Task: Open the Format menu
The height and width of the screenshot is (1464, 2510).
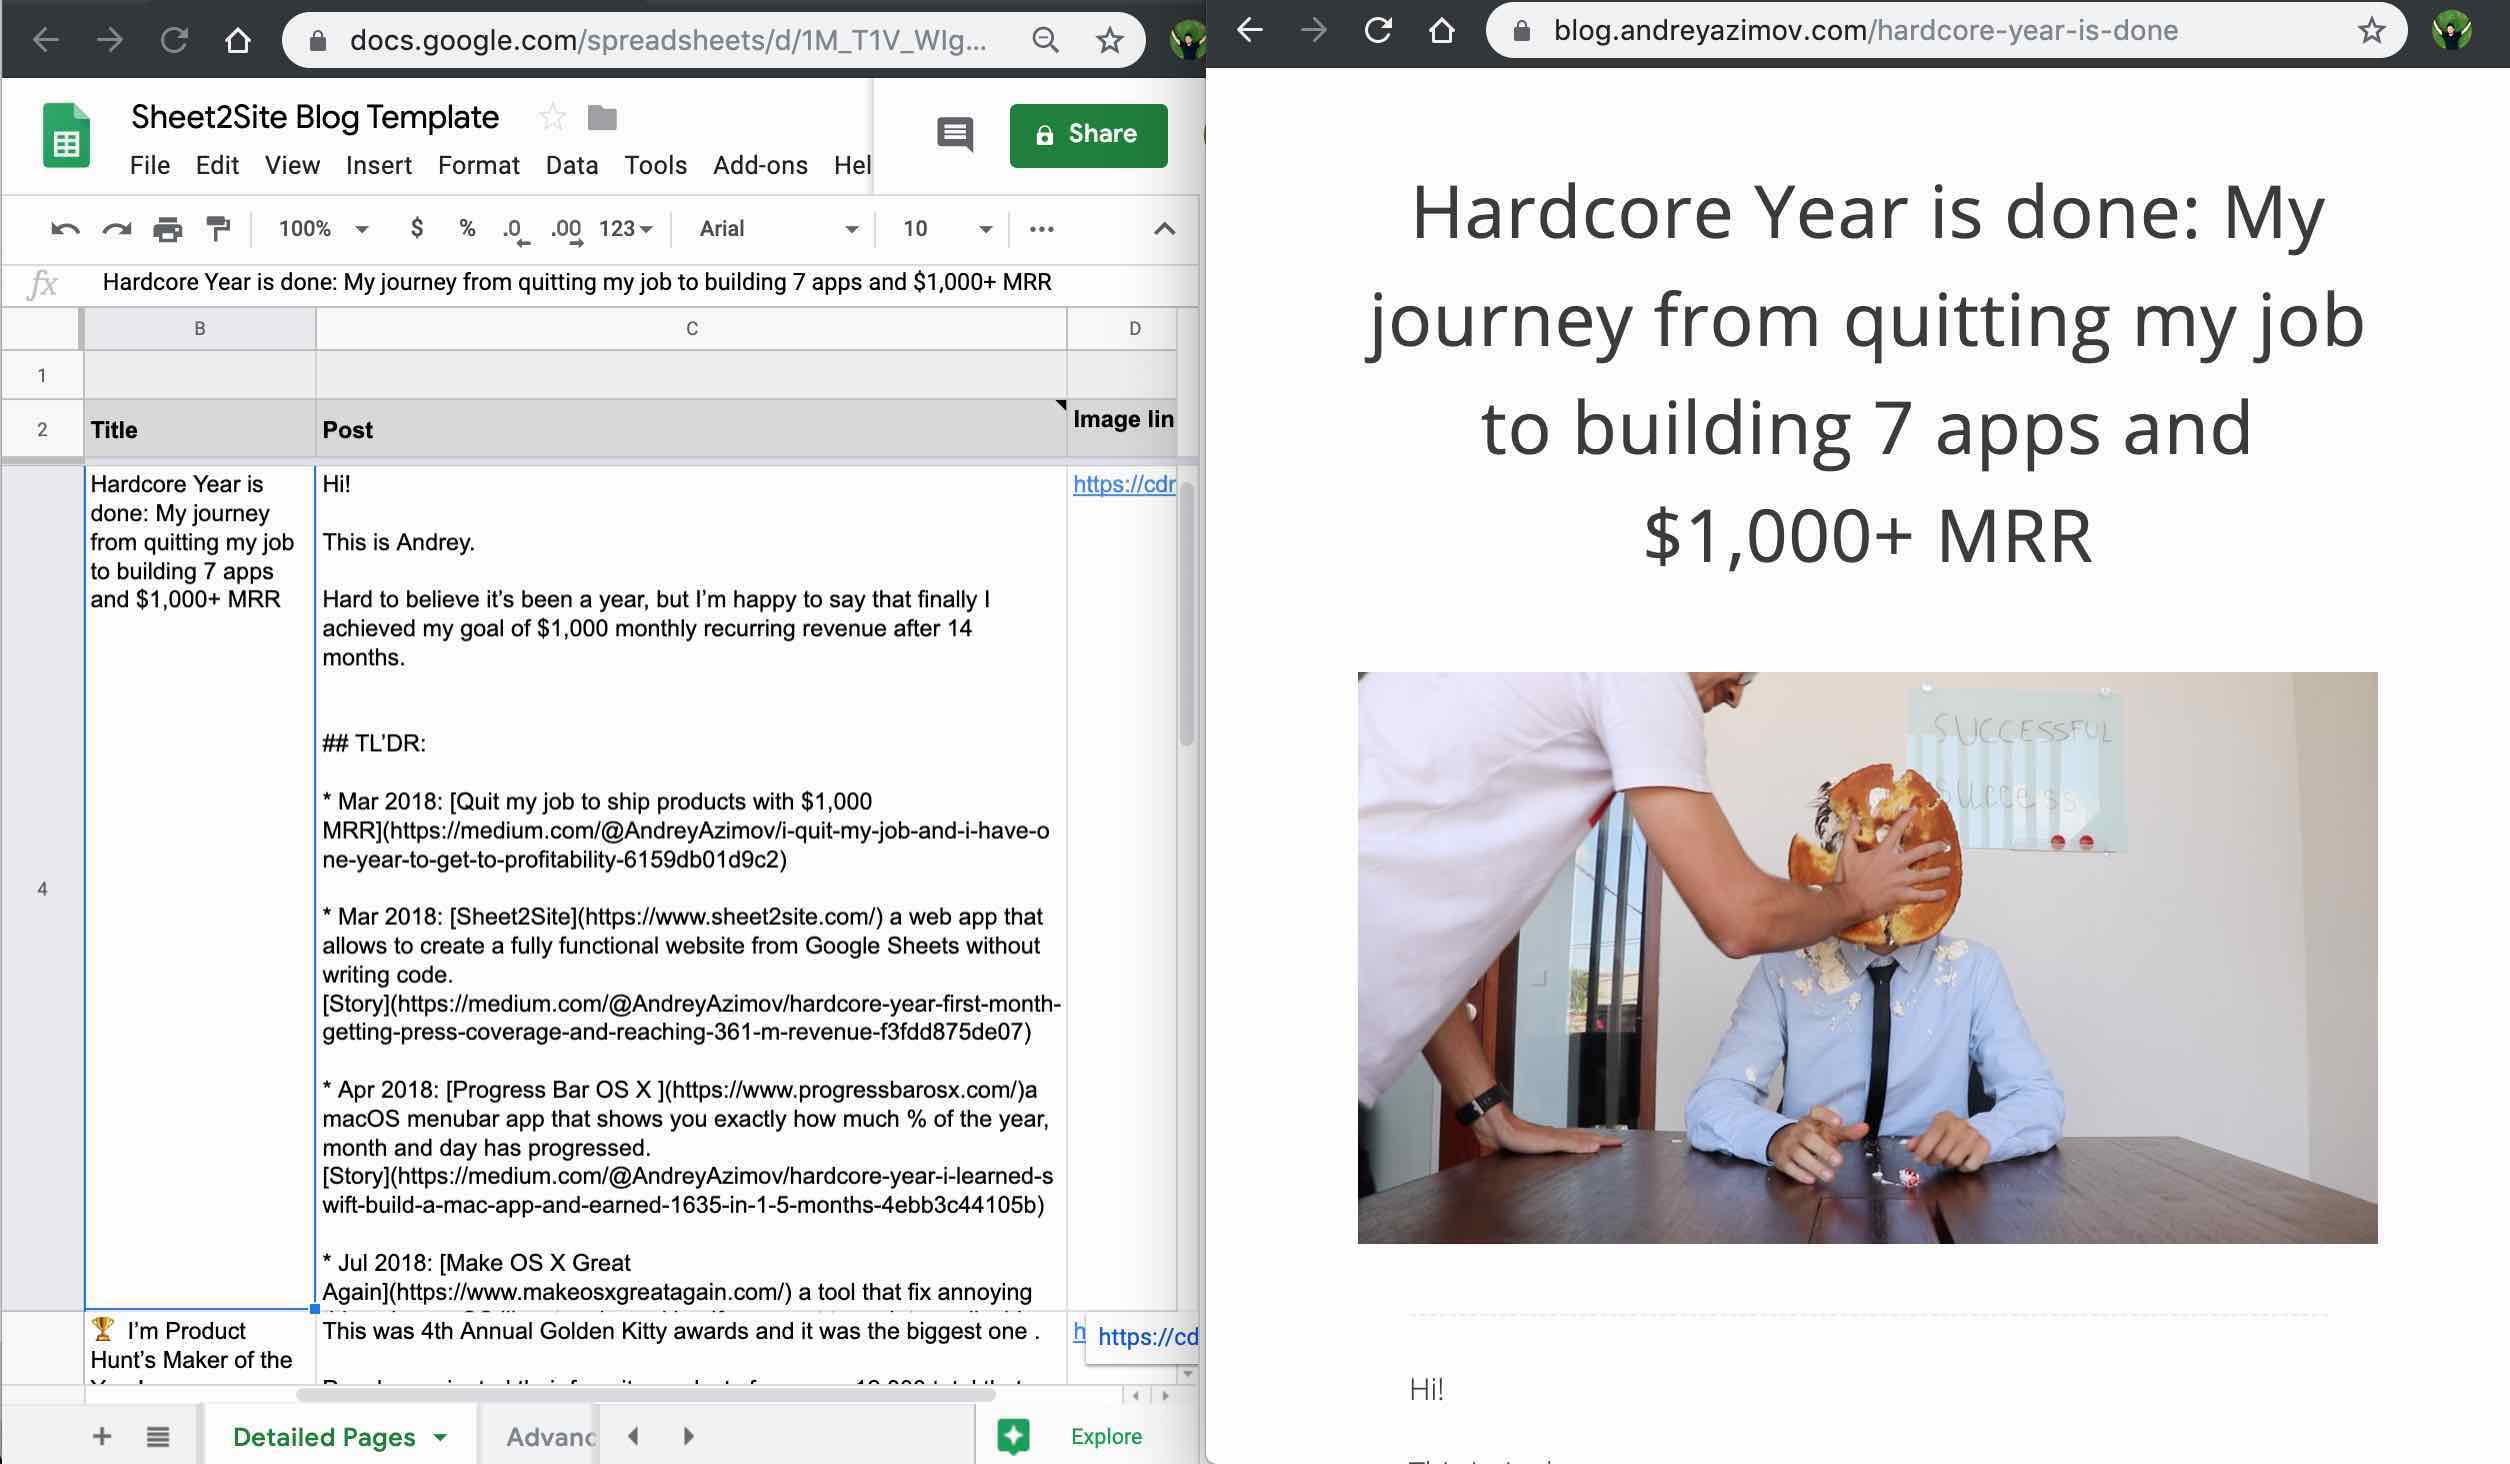Action: click(x=478, y=165)
